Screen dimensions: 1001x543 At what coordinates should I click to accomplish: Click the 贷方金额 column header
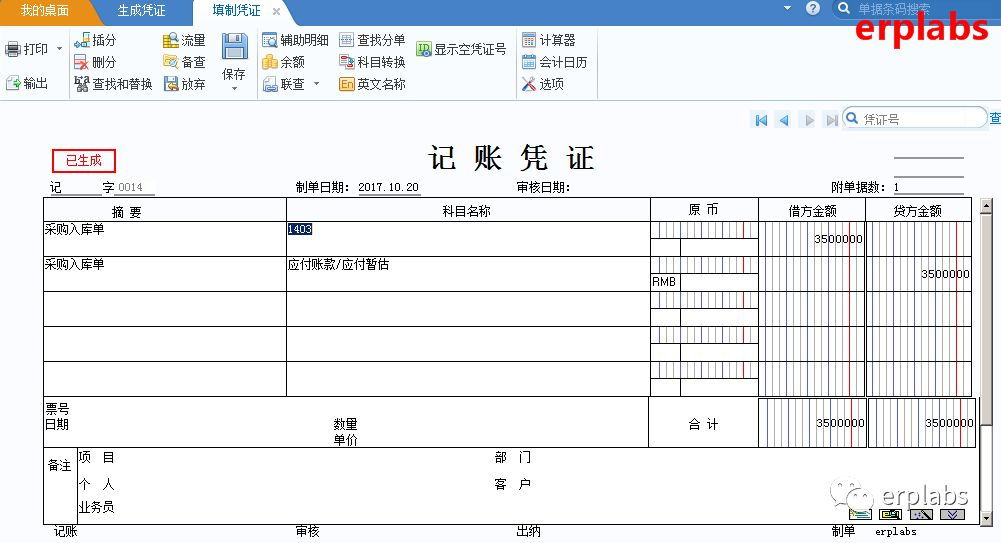click(x=919, y=211)
